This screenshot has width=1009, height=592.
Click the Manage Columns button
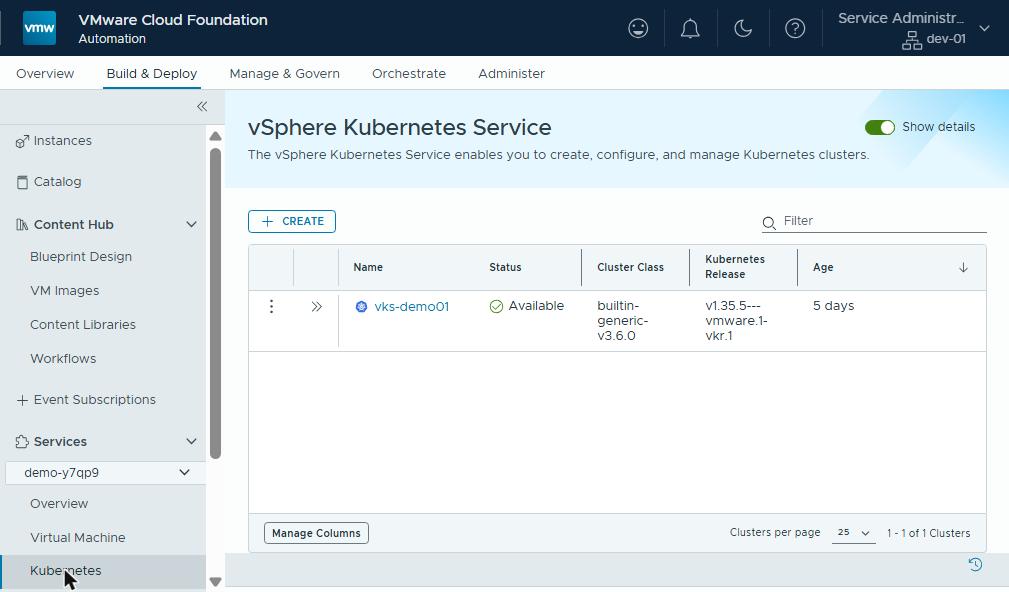pyautogui.click(x=316, y=533)
